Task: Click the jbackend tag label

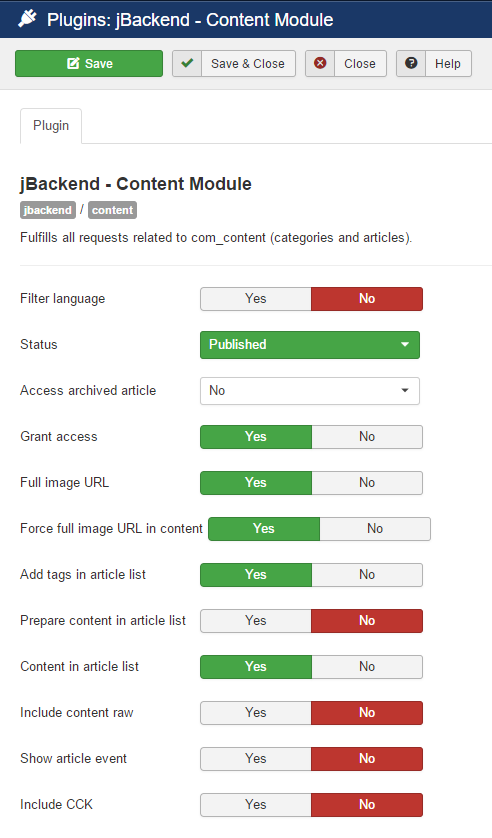Action: (48, 210)
